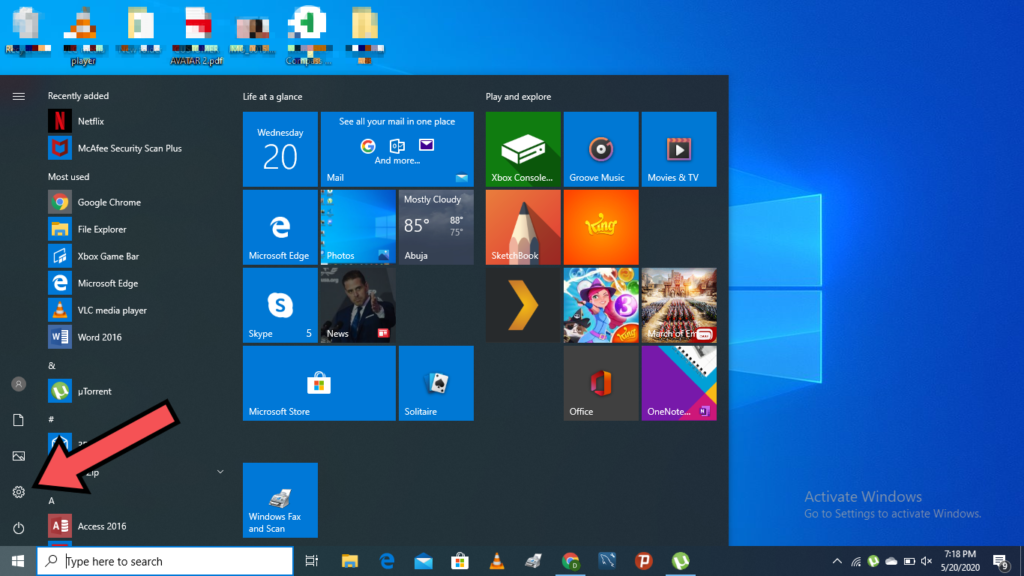Click the orange King tile
1024x576 pixels.
pos(601,227)
